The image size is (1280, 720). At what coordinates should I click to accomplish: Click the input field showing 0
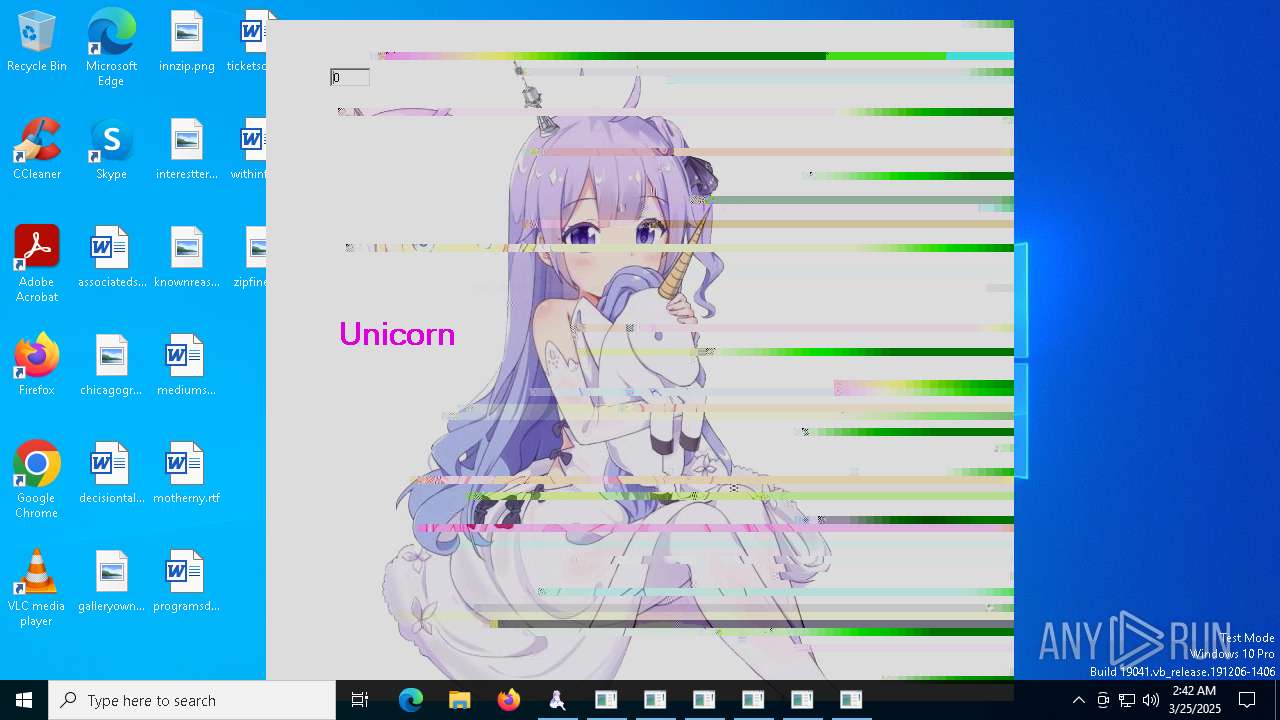click(x=350, y=77)
